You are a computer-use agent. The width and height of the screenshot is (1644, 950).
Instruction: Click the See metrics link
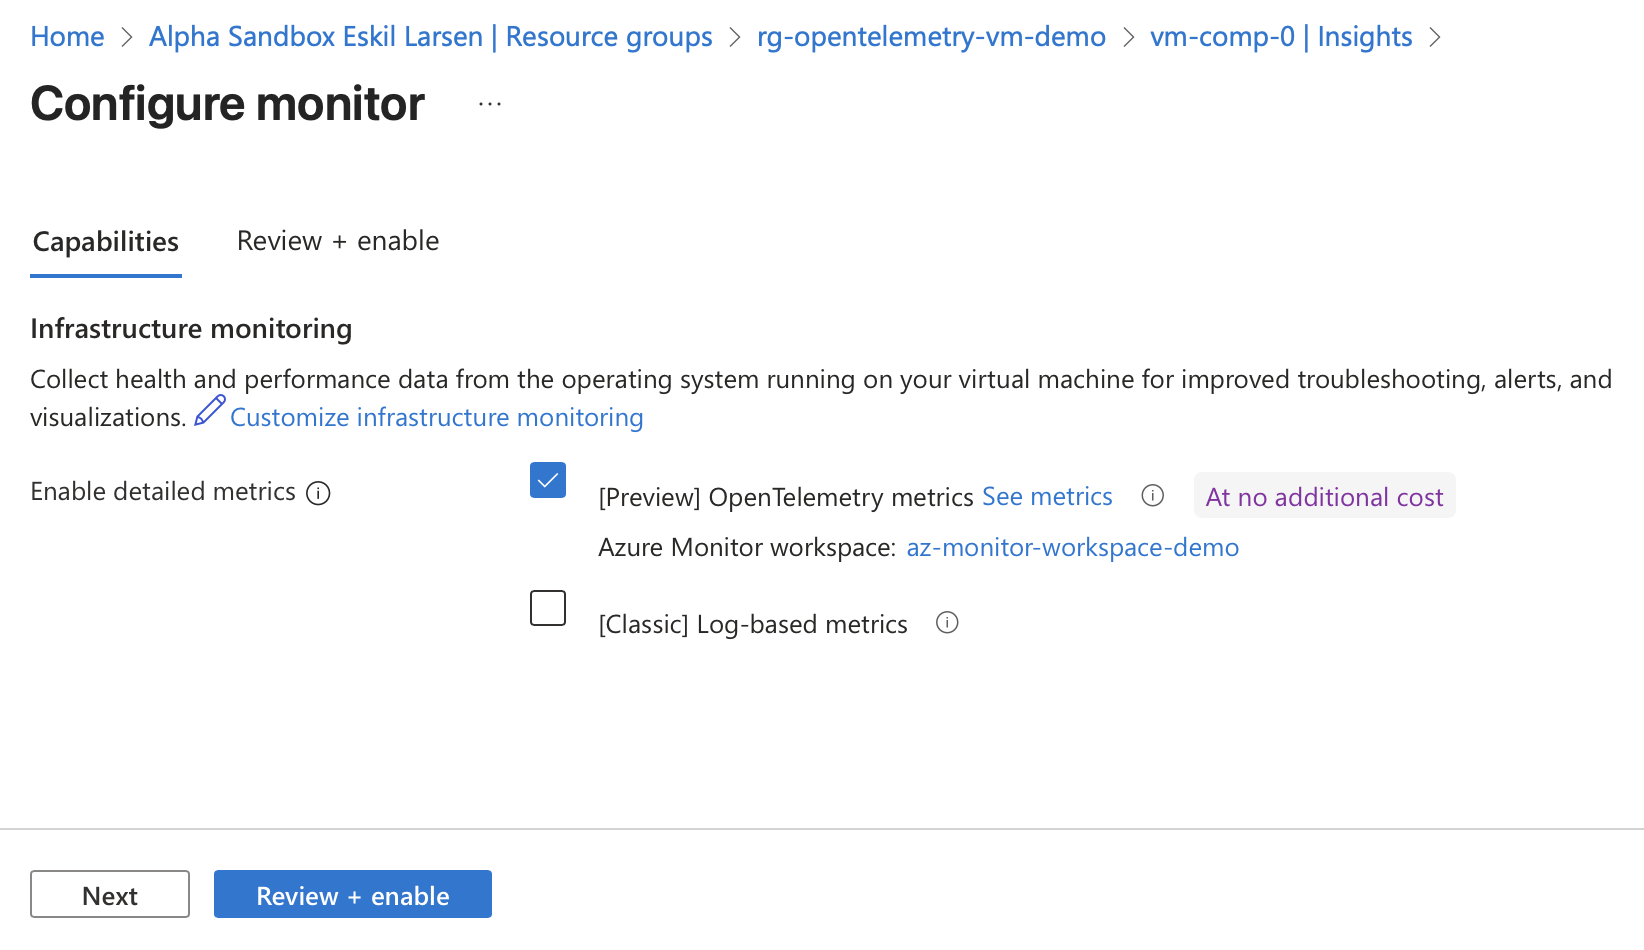point(1047,495)
